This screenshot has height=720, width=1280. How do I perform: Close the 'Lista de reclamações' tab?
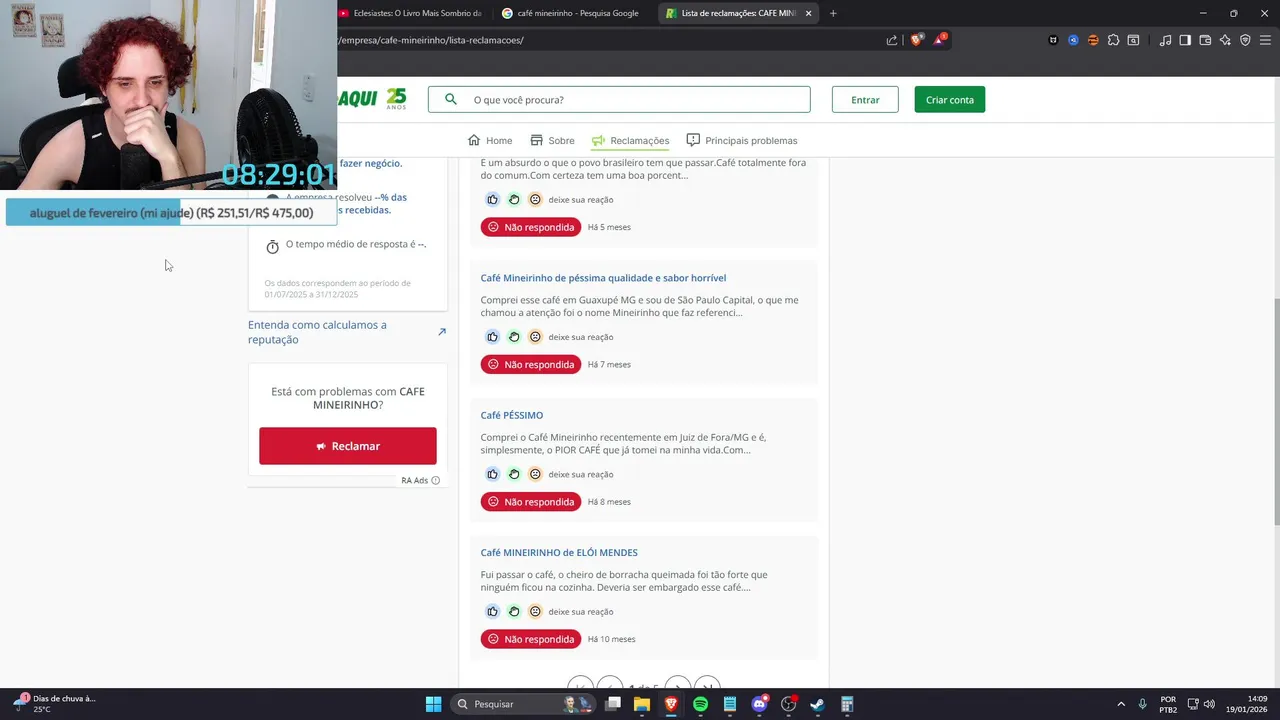tap(808, 13)
